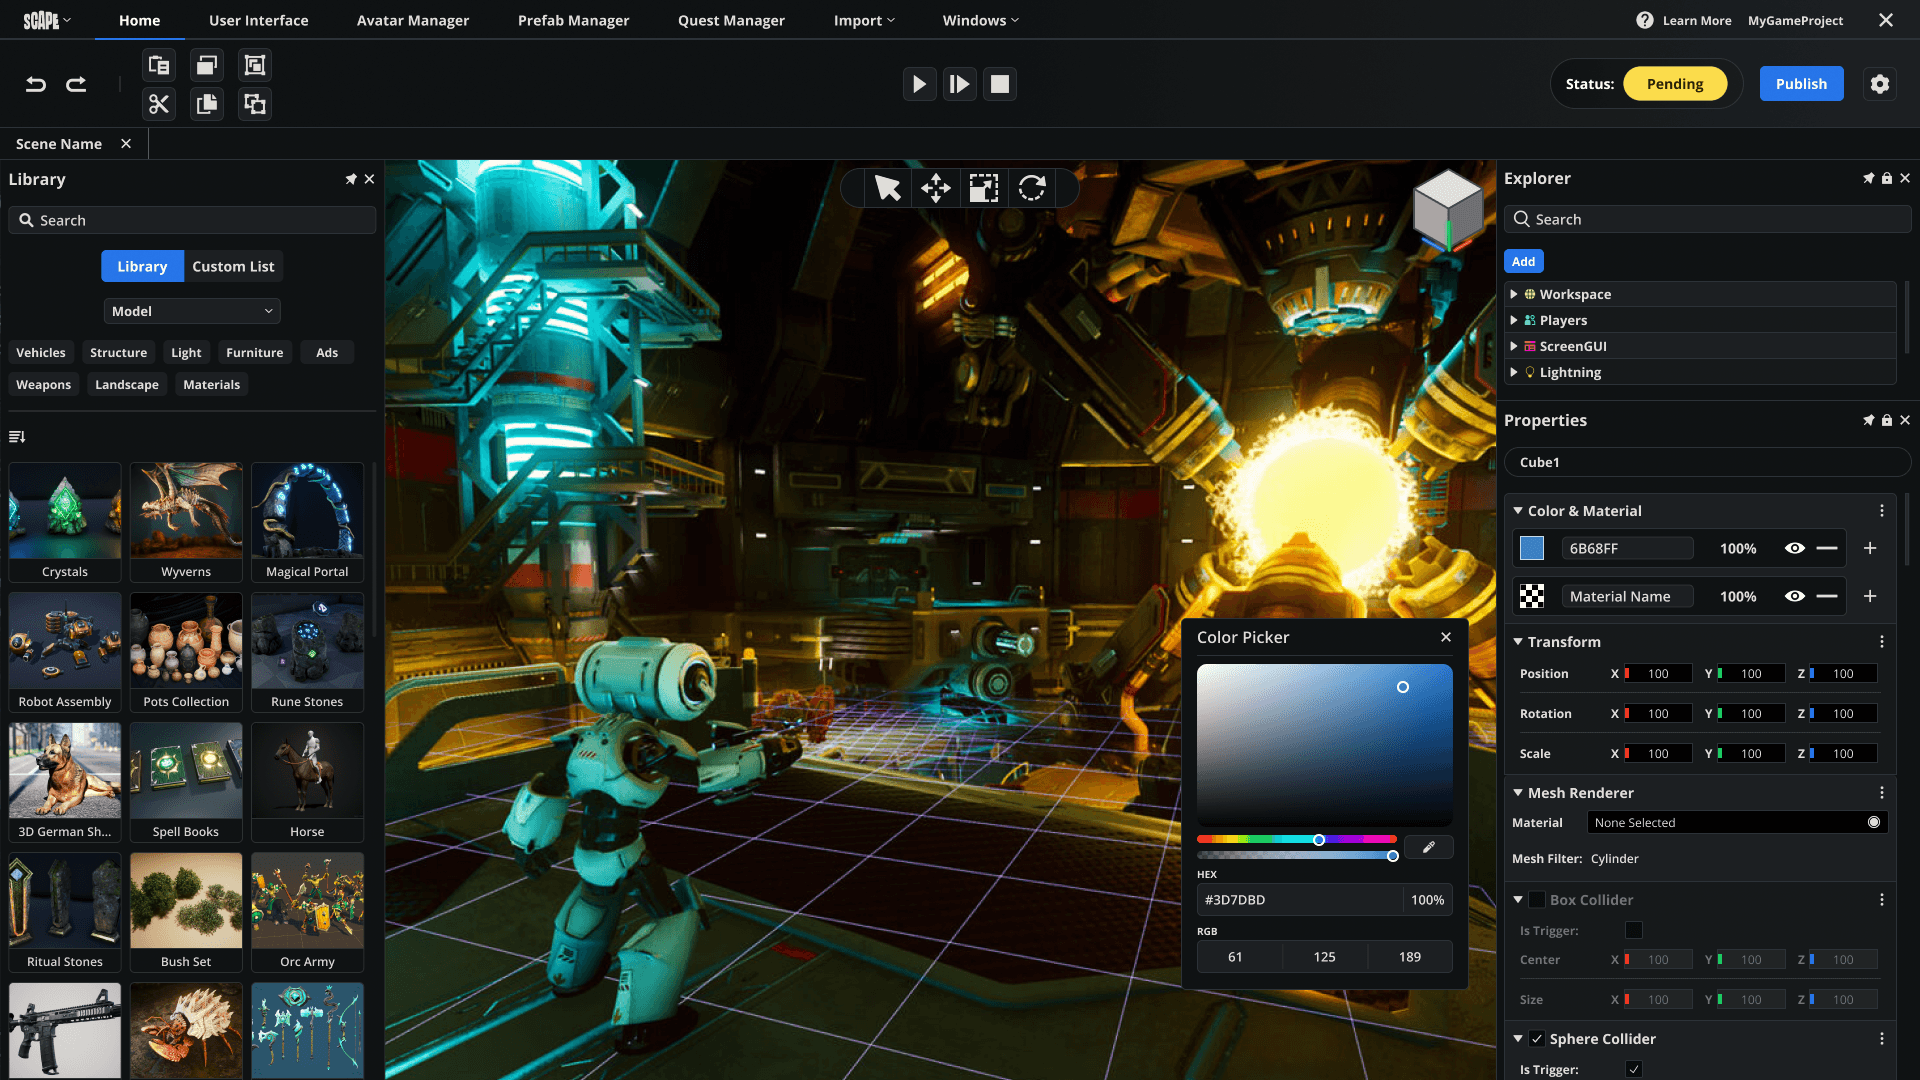The image size is (1920, 1080).
Task: Choose the scale tool in viewport toolbar
Action: (983, 188)
